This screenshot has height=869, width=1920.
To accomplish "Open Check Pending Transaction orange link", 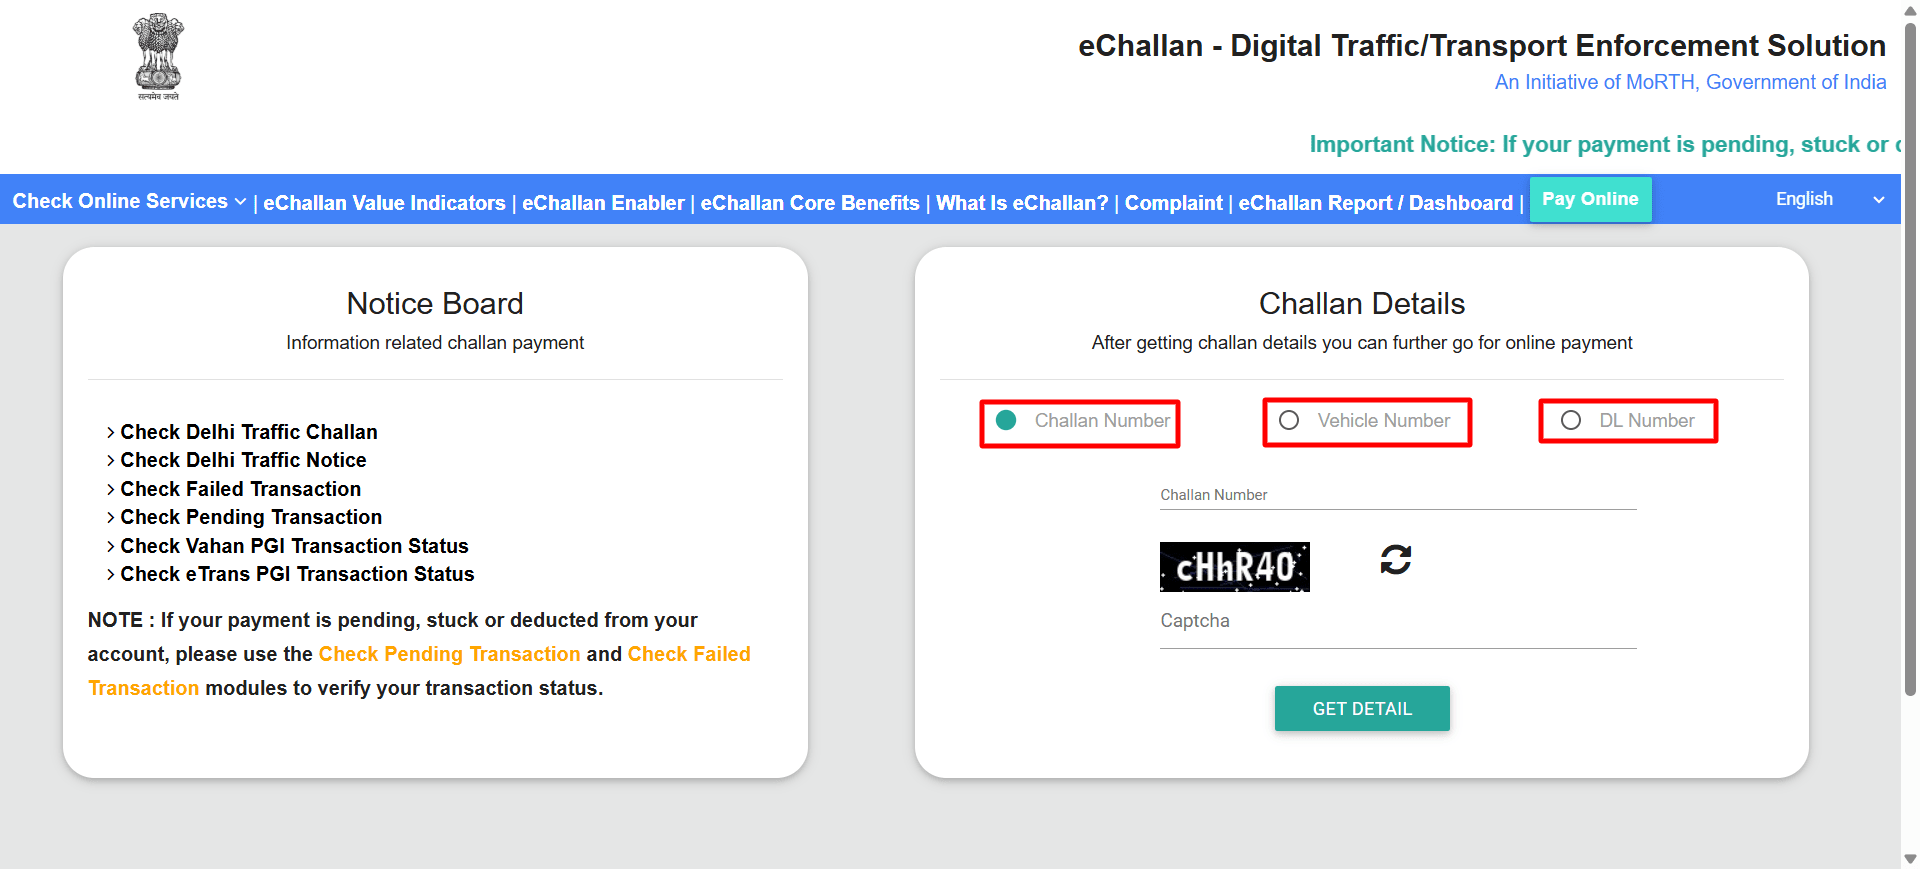I will [449, 654].
